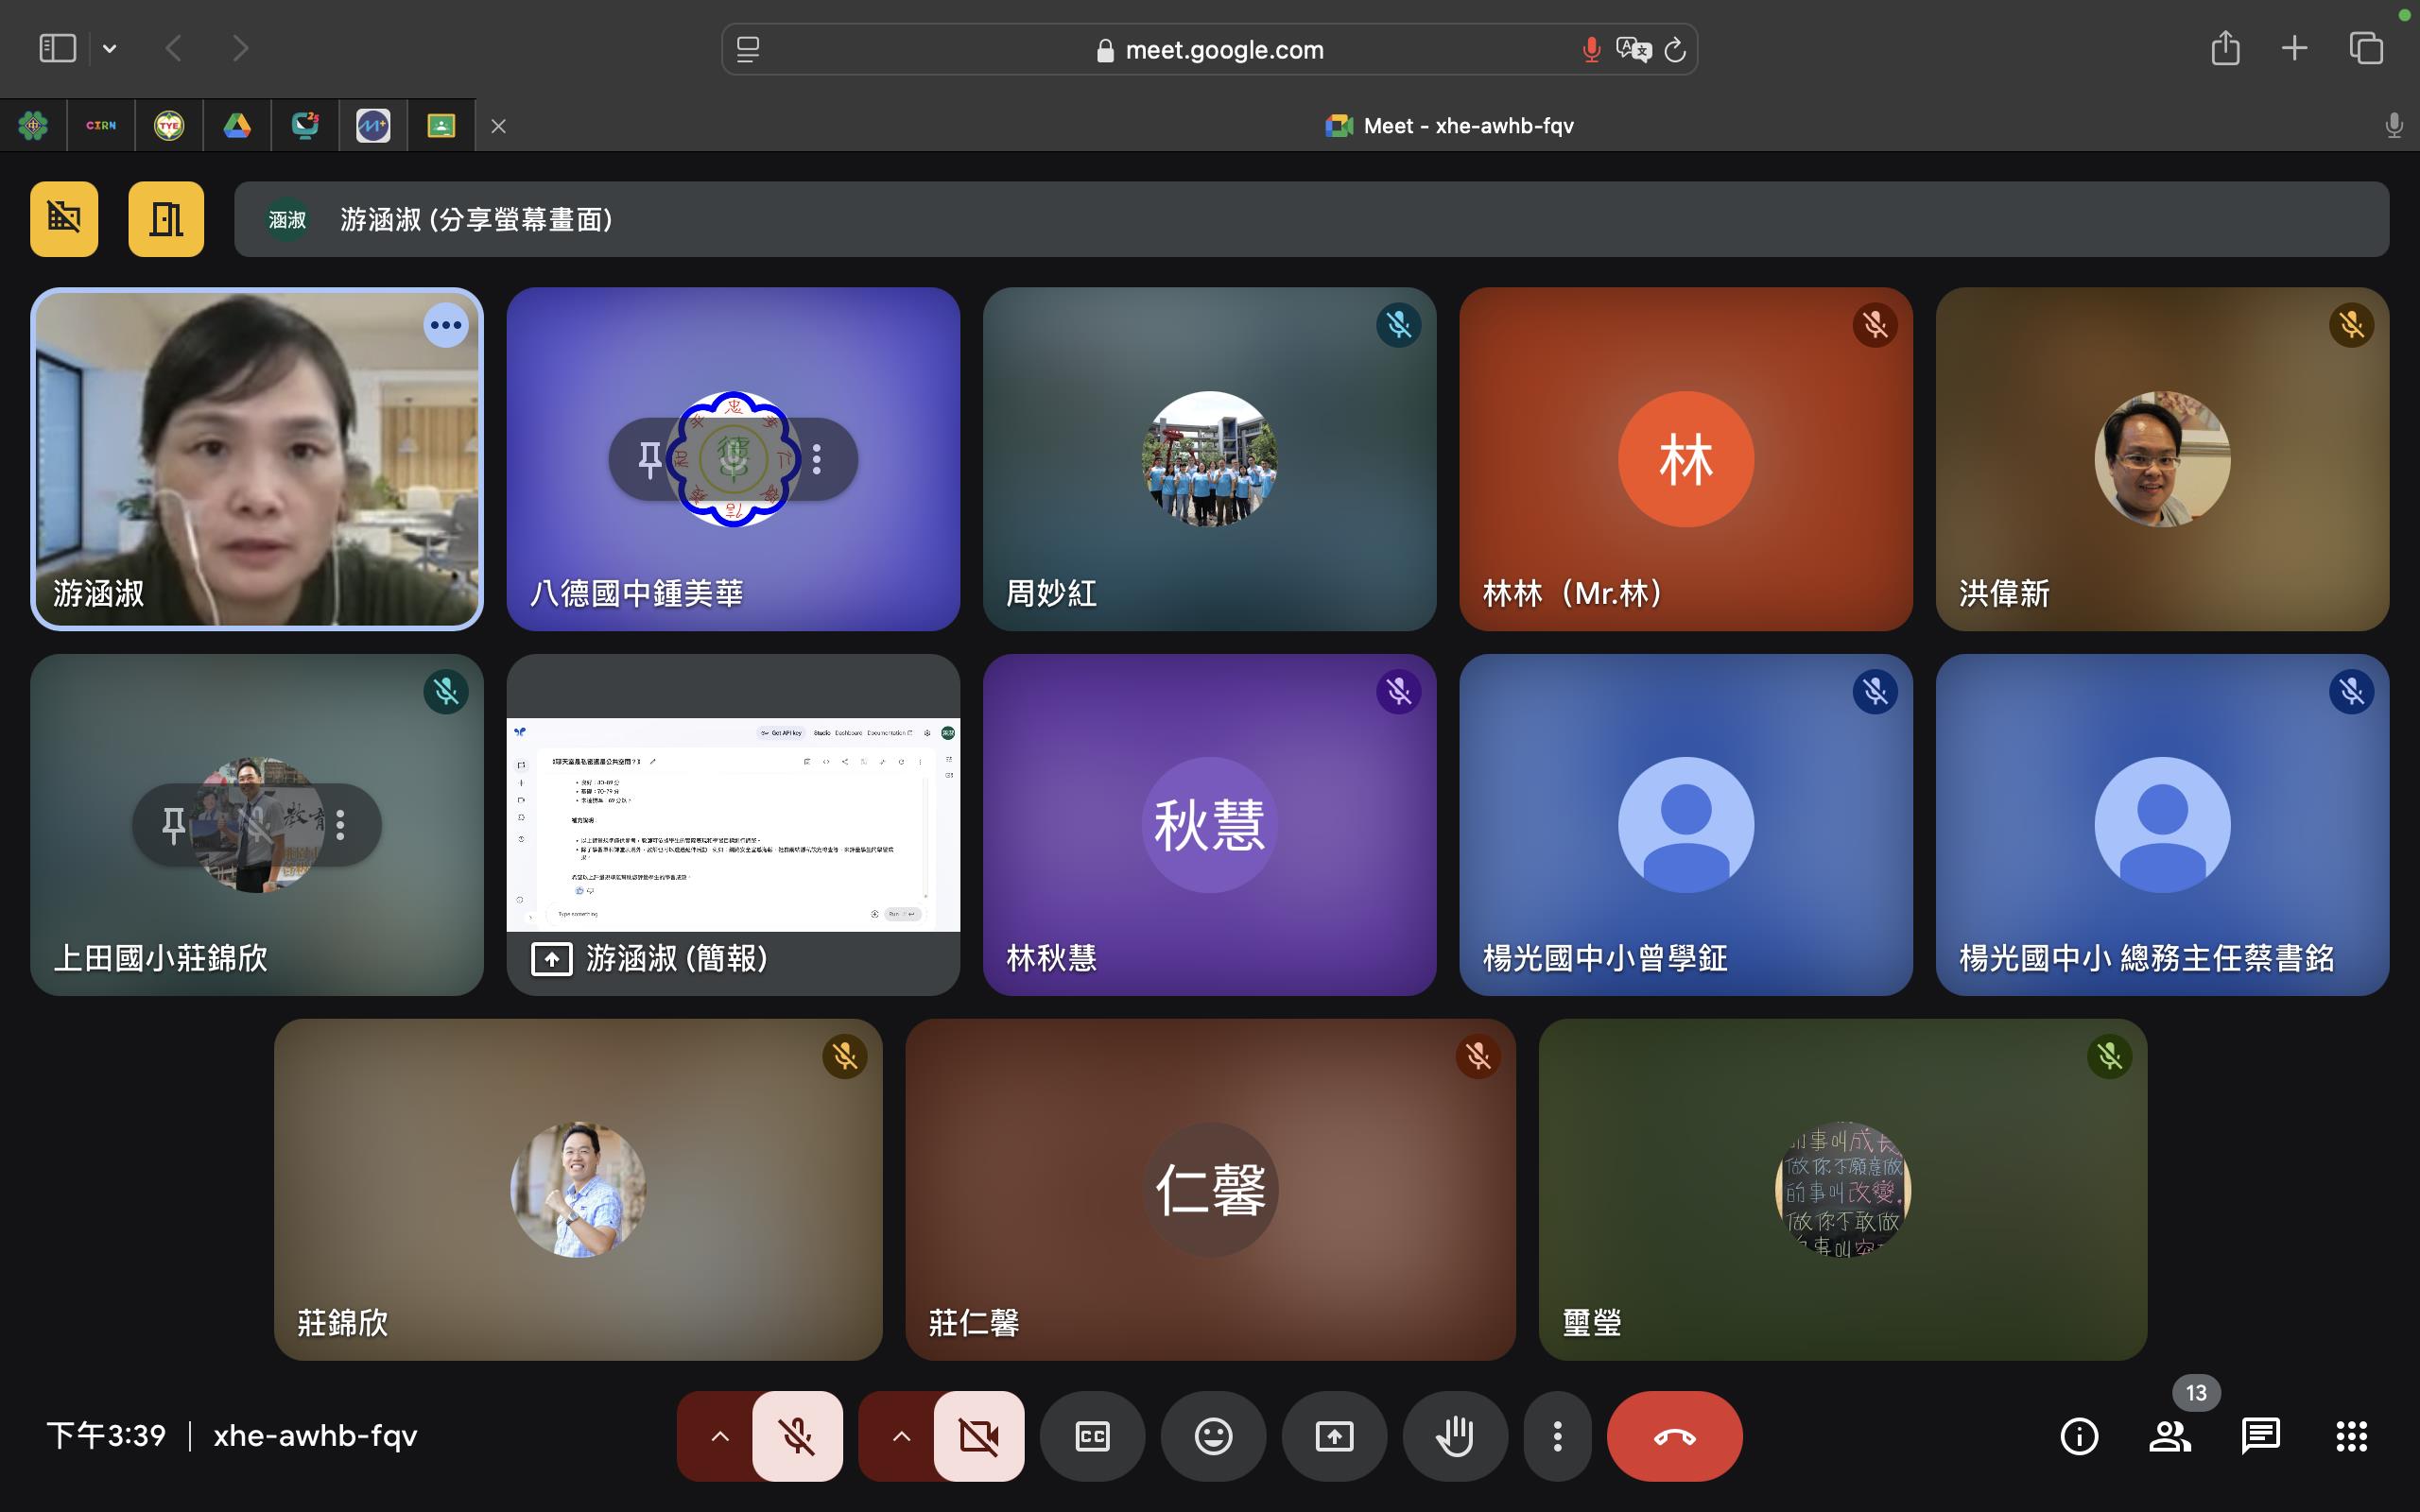Pin 八德國中鍾美華 tile
Image resolution: width=2420 pixels, height=1512 pixels.
click(650, 459)
